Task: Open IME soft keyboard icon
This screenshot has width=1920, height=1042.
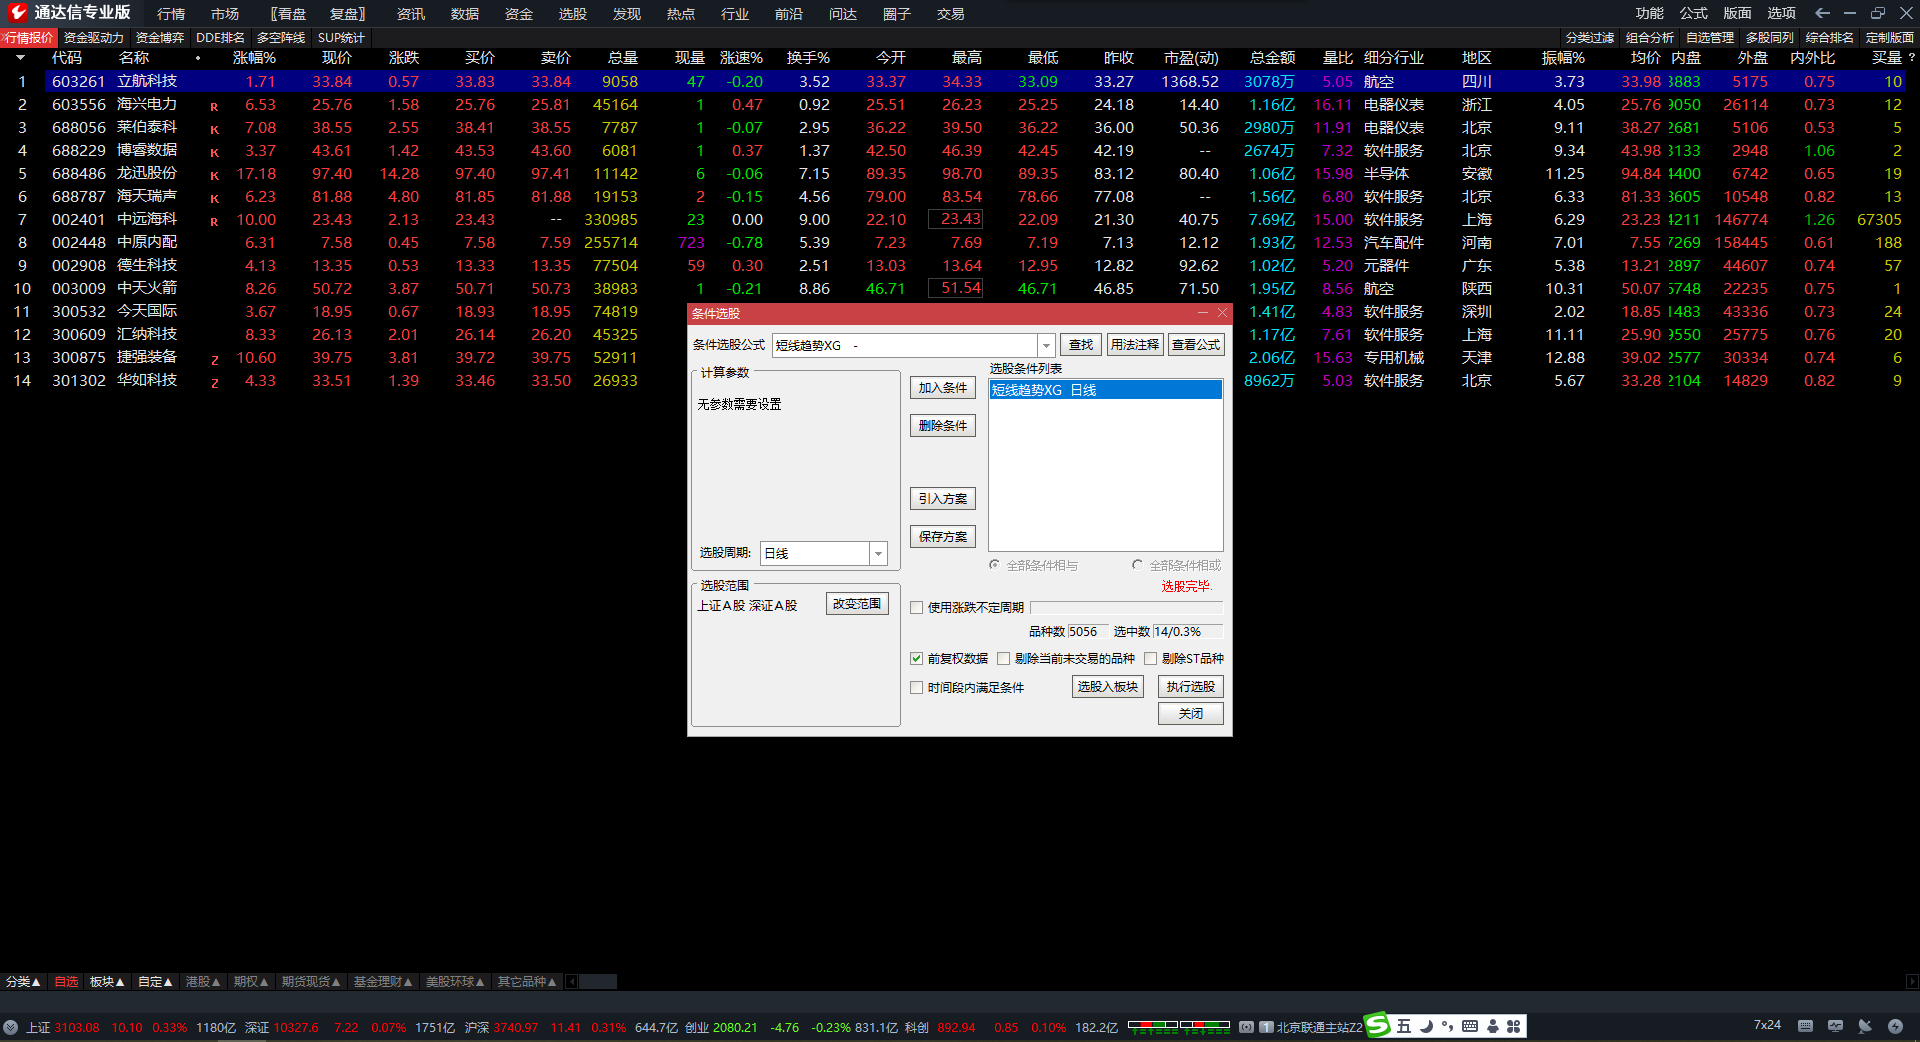Action: (1469, 1026)
